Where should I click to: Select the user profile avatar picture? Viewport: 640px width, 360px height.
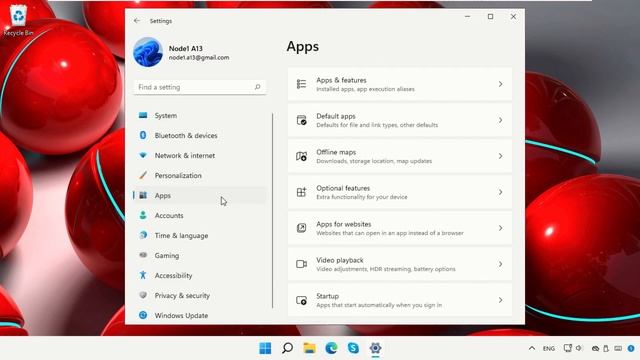click(148, 52)
